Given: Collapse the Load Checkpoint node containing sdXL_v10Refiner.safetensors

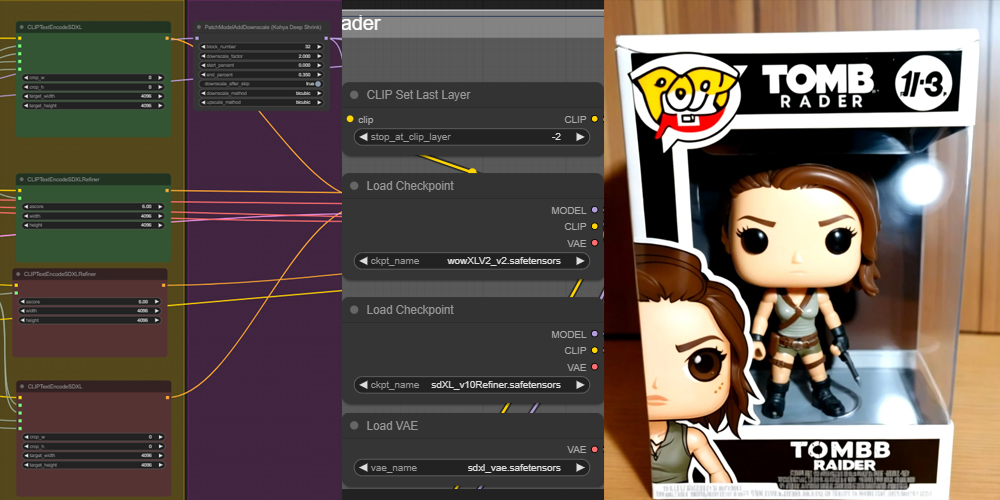Looking at the screenshot, I should 354,310.
